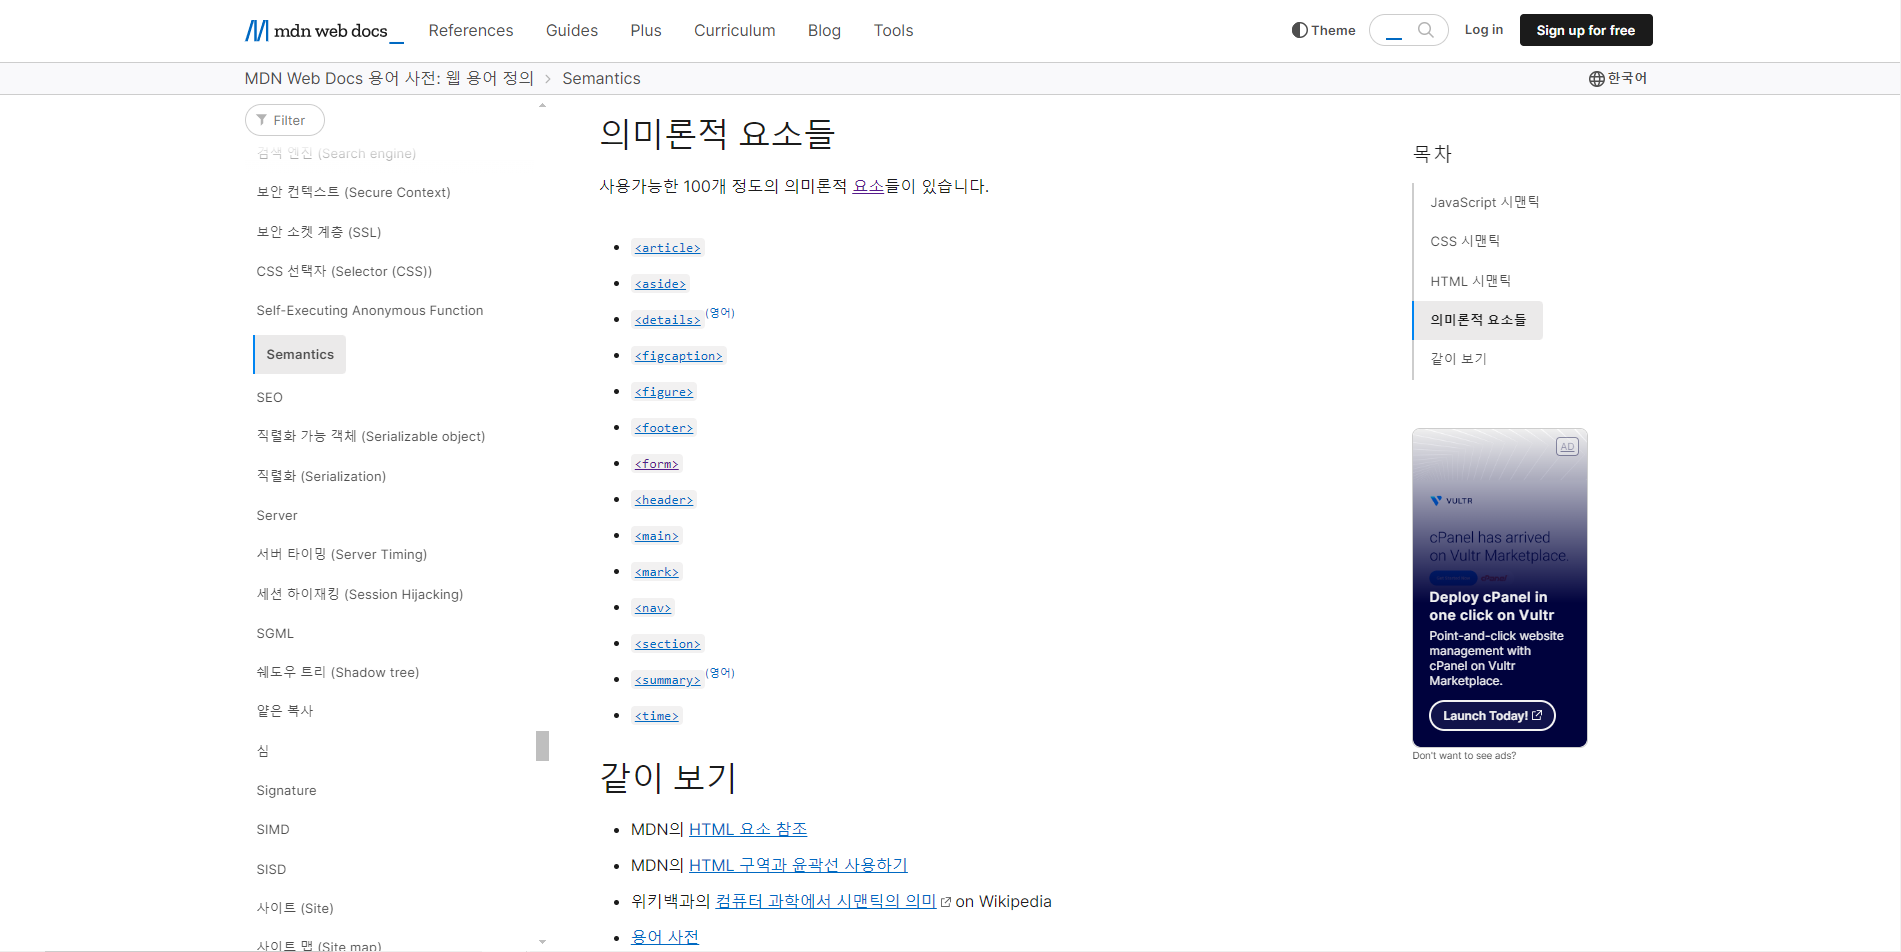1901x952 pixels.
Task: Open the MDN Web Docs logo homepage
Action: pyautogui.click(x=324, y=31)
